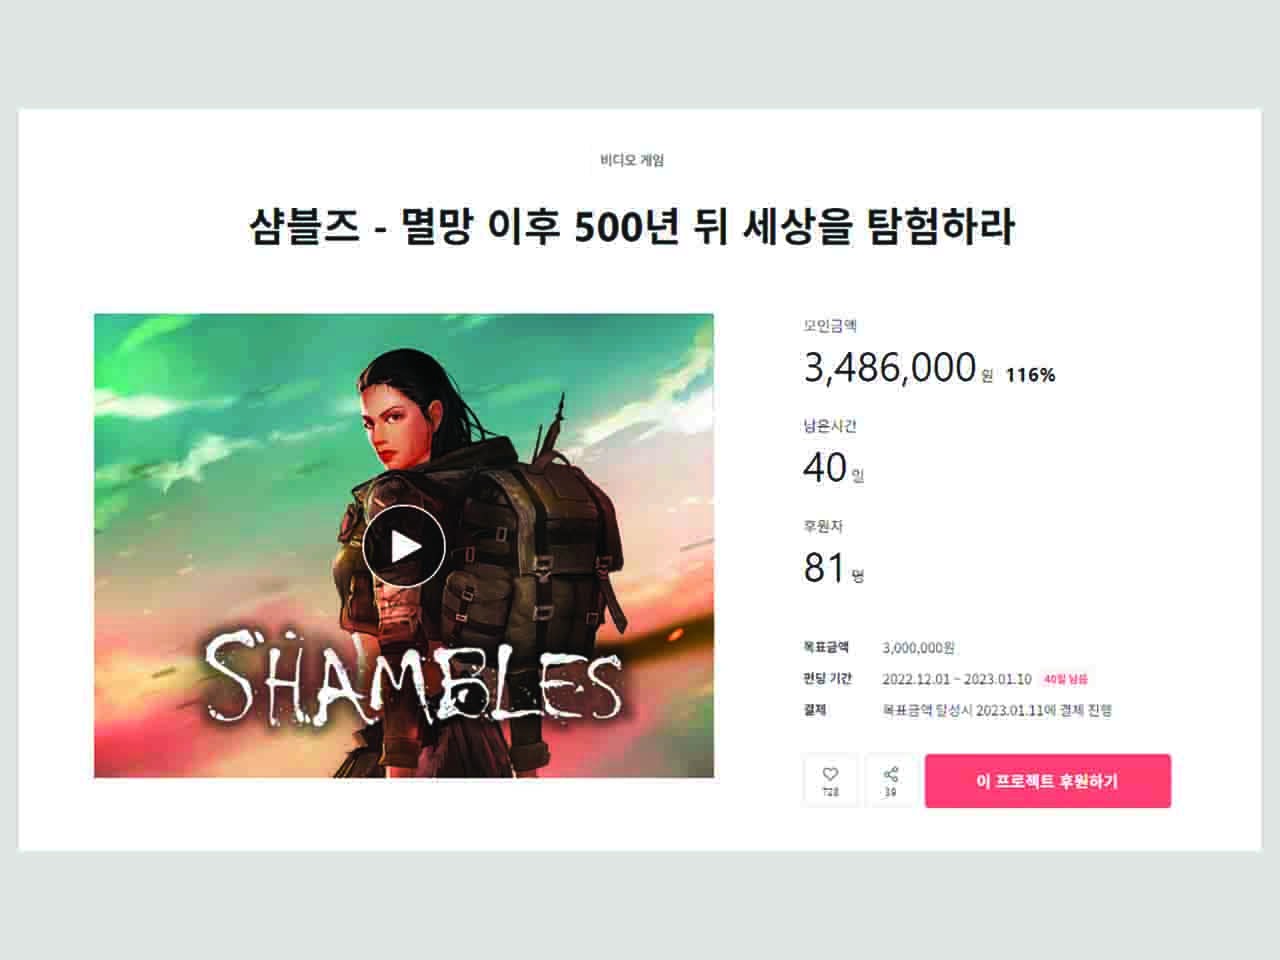Image resolution: width=1280 pixels, height=960 pixels.
Task: Select the 3,486,000 raised amount
Action: pos(890,367)
